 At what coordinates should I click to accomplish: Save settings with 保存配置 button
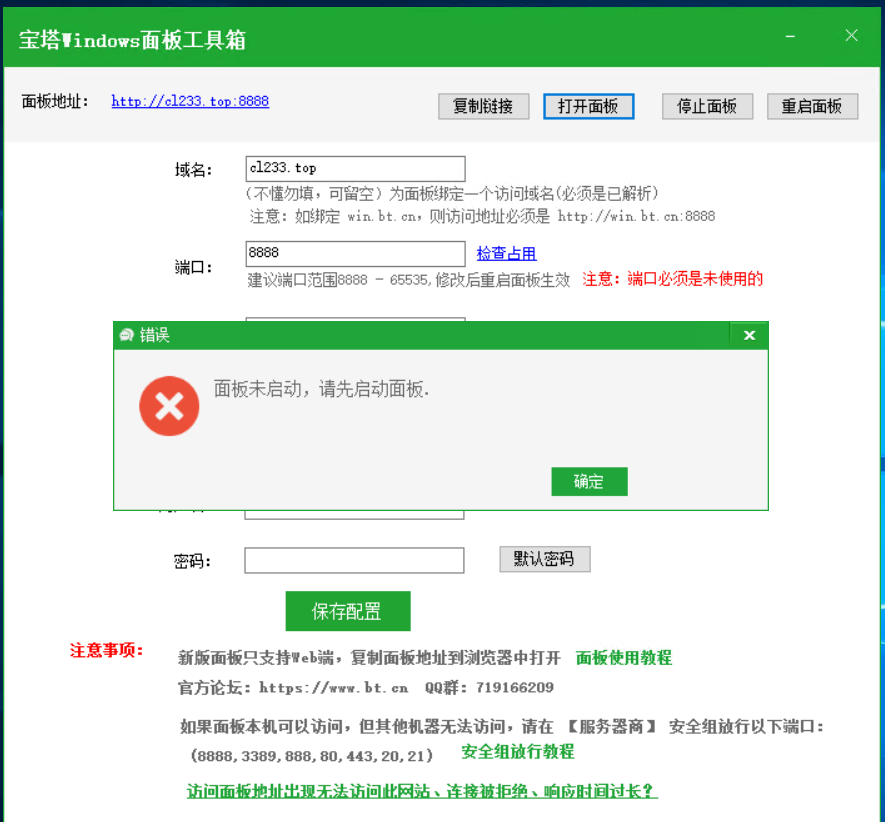point(348,611)
